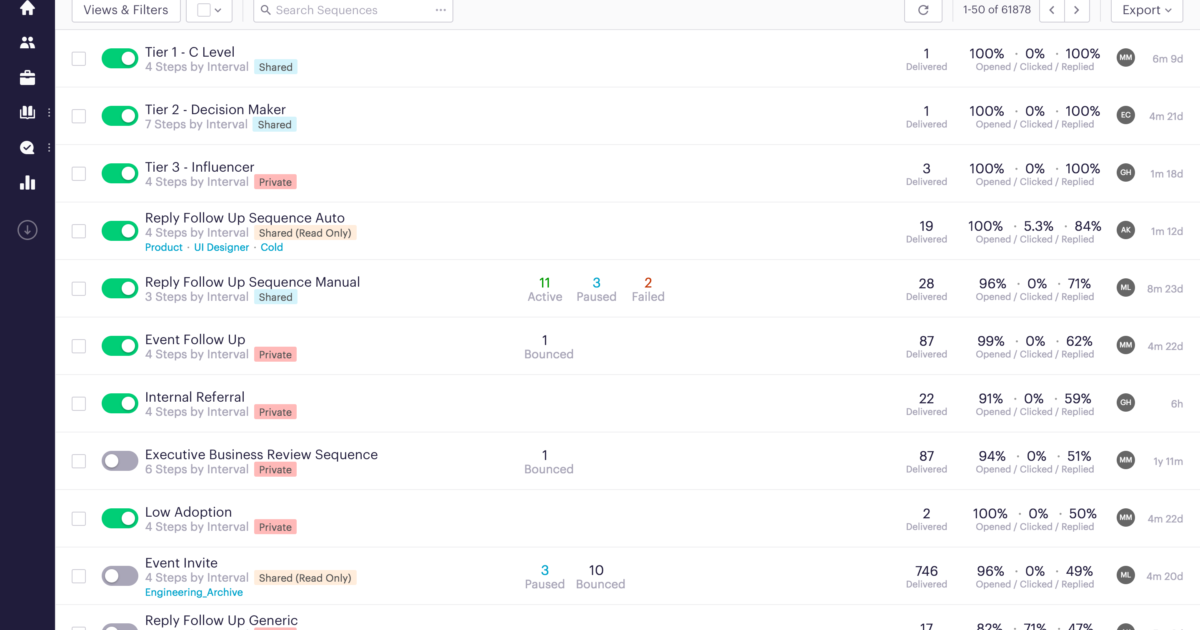Viewport: 1200px width, 630px height.
Task: Disable the Tier 1 - C Level sequence toggle
Action: tap(120, 58)
